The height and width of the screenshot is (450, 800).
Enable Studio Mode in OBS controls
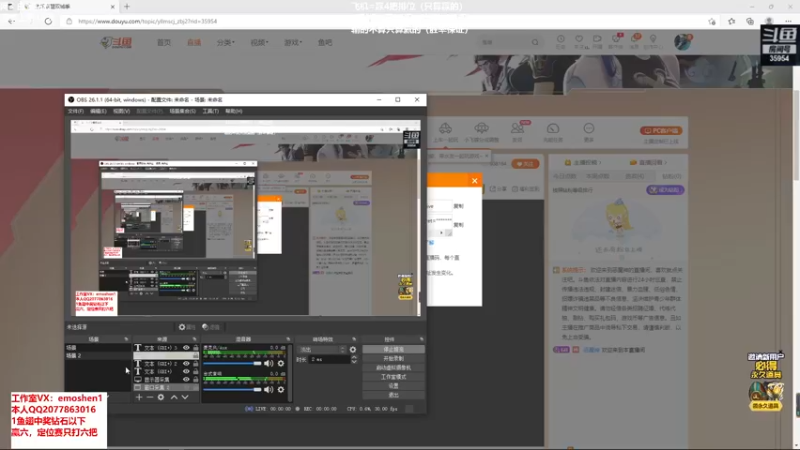tap(393, 377)
